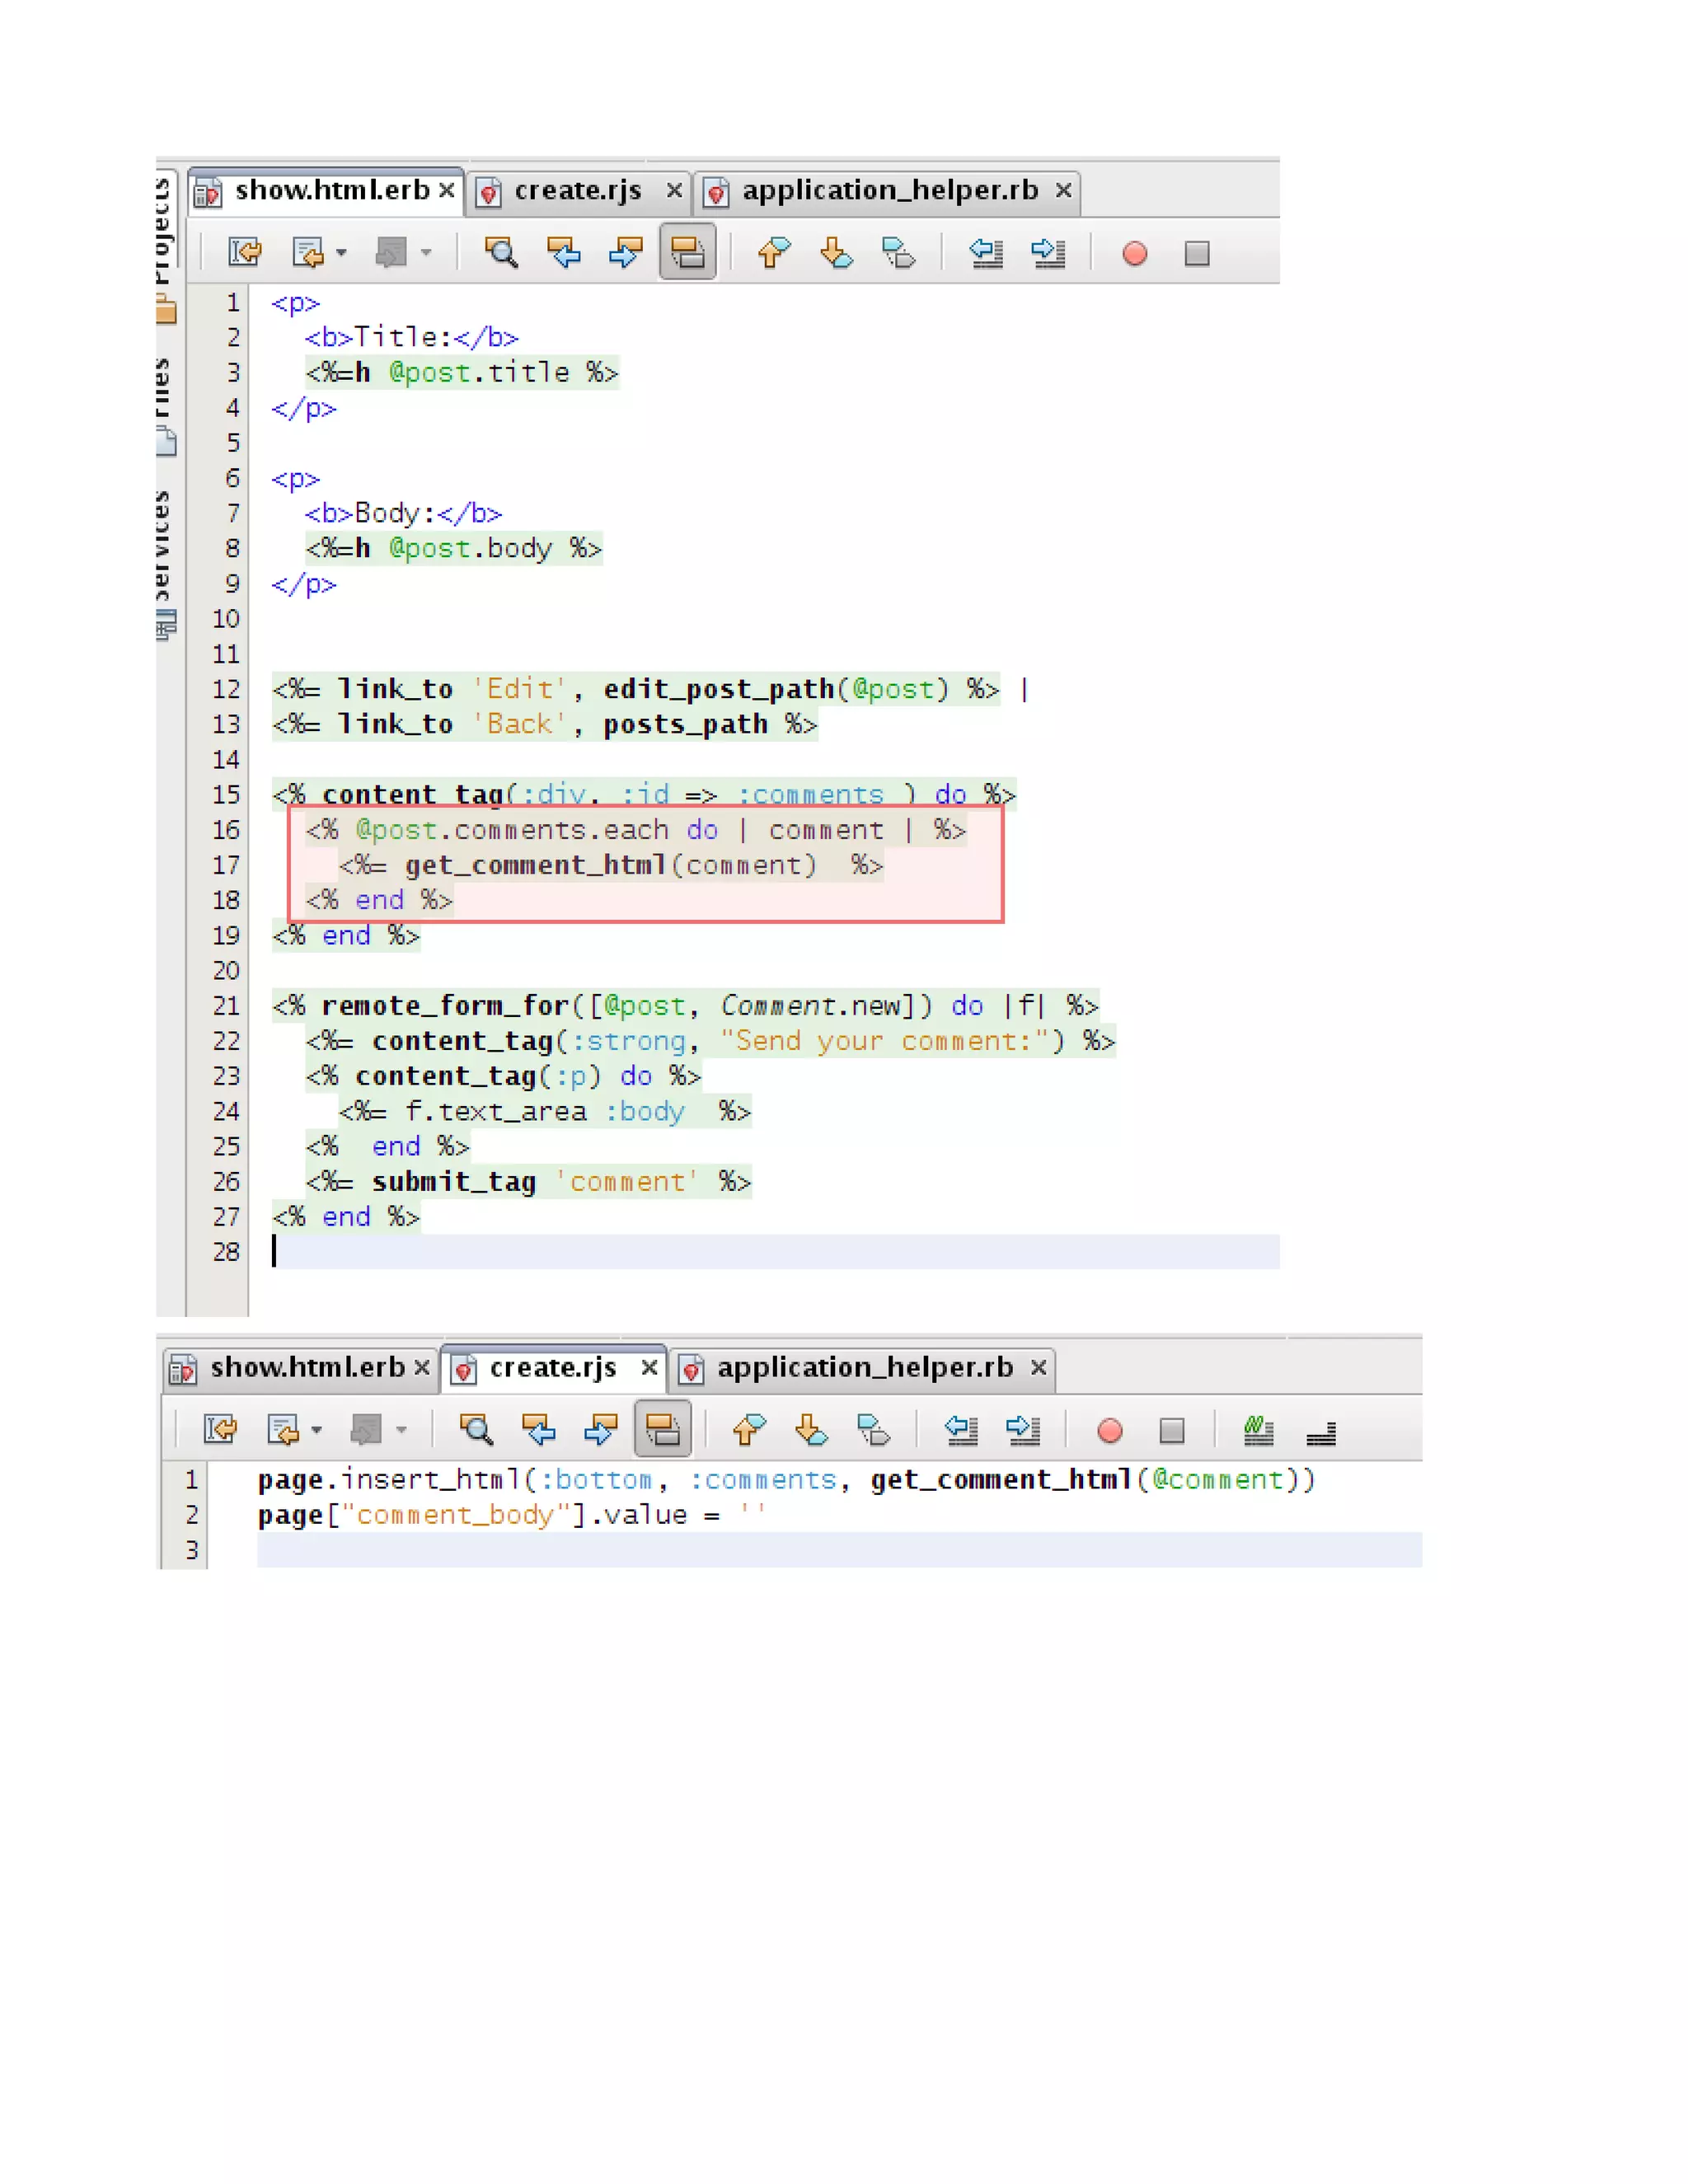This screenshot has height=2184, width=1688.
Task: Start macro recording in show.html.erb editor toolbar
Action: [1135, 253]
